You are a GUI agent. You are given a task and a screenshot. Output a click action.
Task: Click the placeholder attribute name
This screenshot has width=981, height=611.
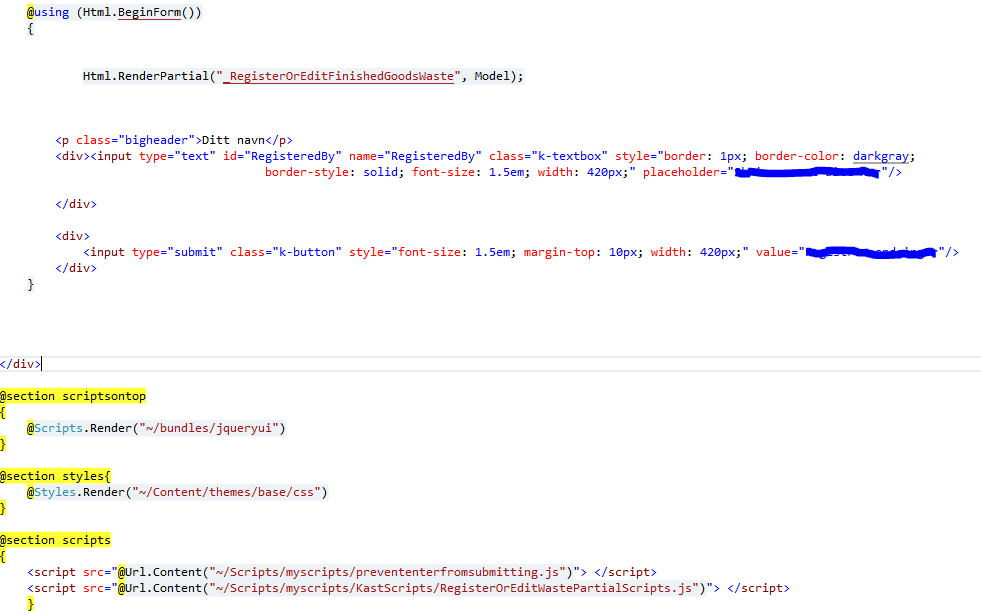click(x=681, y=172)
